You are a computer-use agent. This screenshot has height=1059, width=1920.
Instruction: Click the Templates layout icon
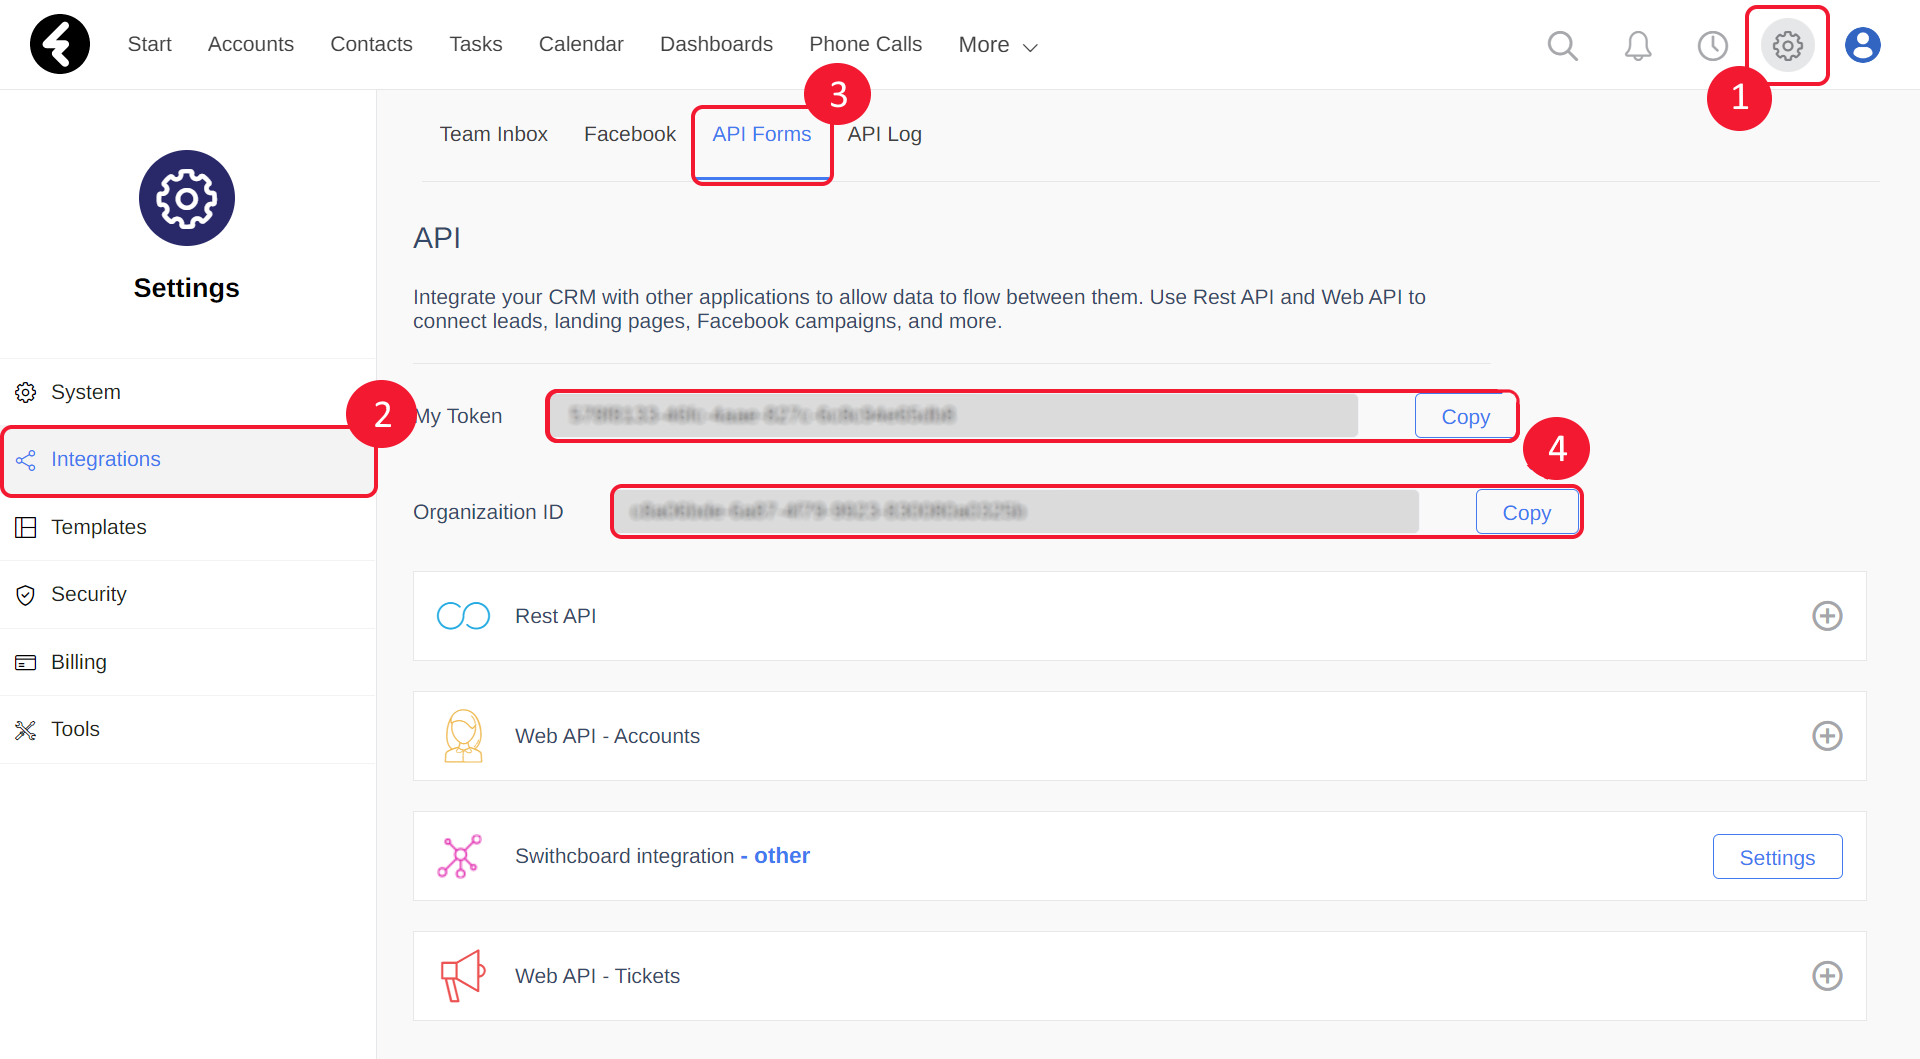tap(26, 527)
